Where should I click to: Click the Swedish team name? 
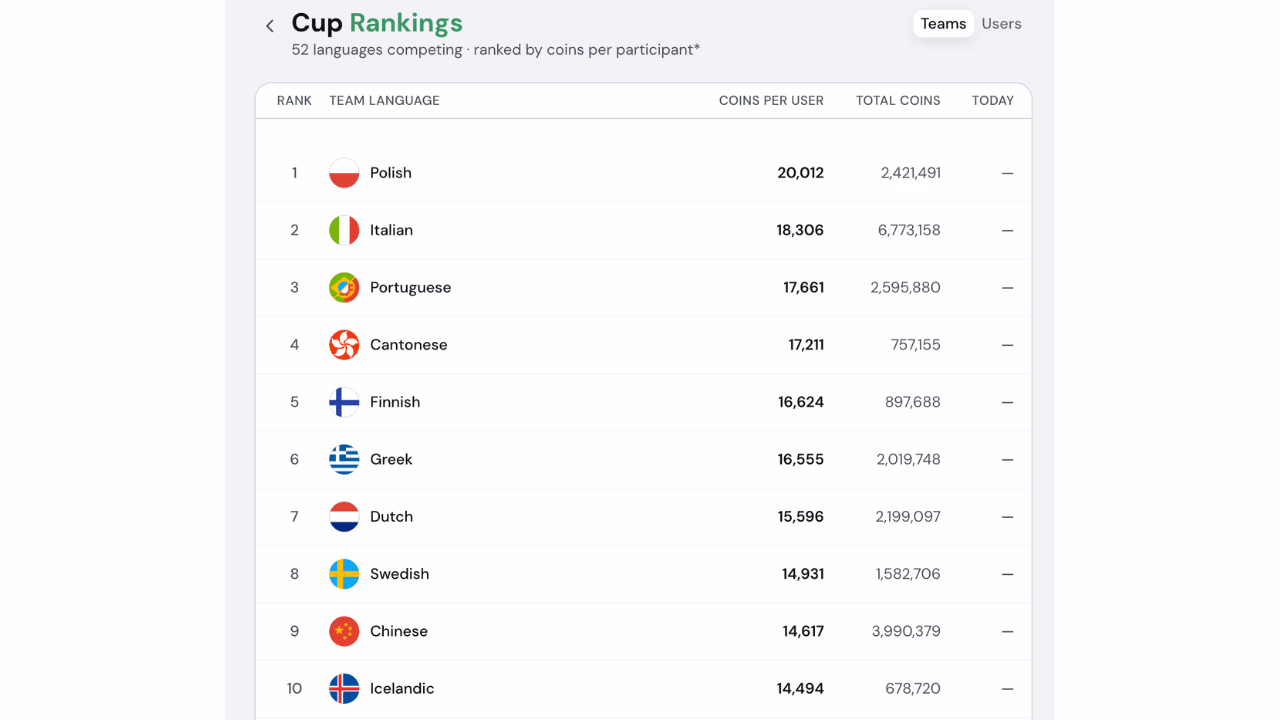tap(399, 574)
